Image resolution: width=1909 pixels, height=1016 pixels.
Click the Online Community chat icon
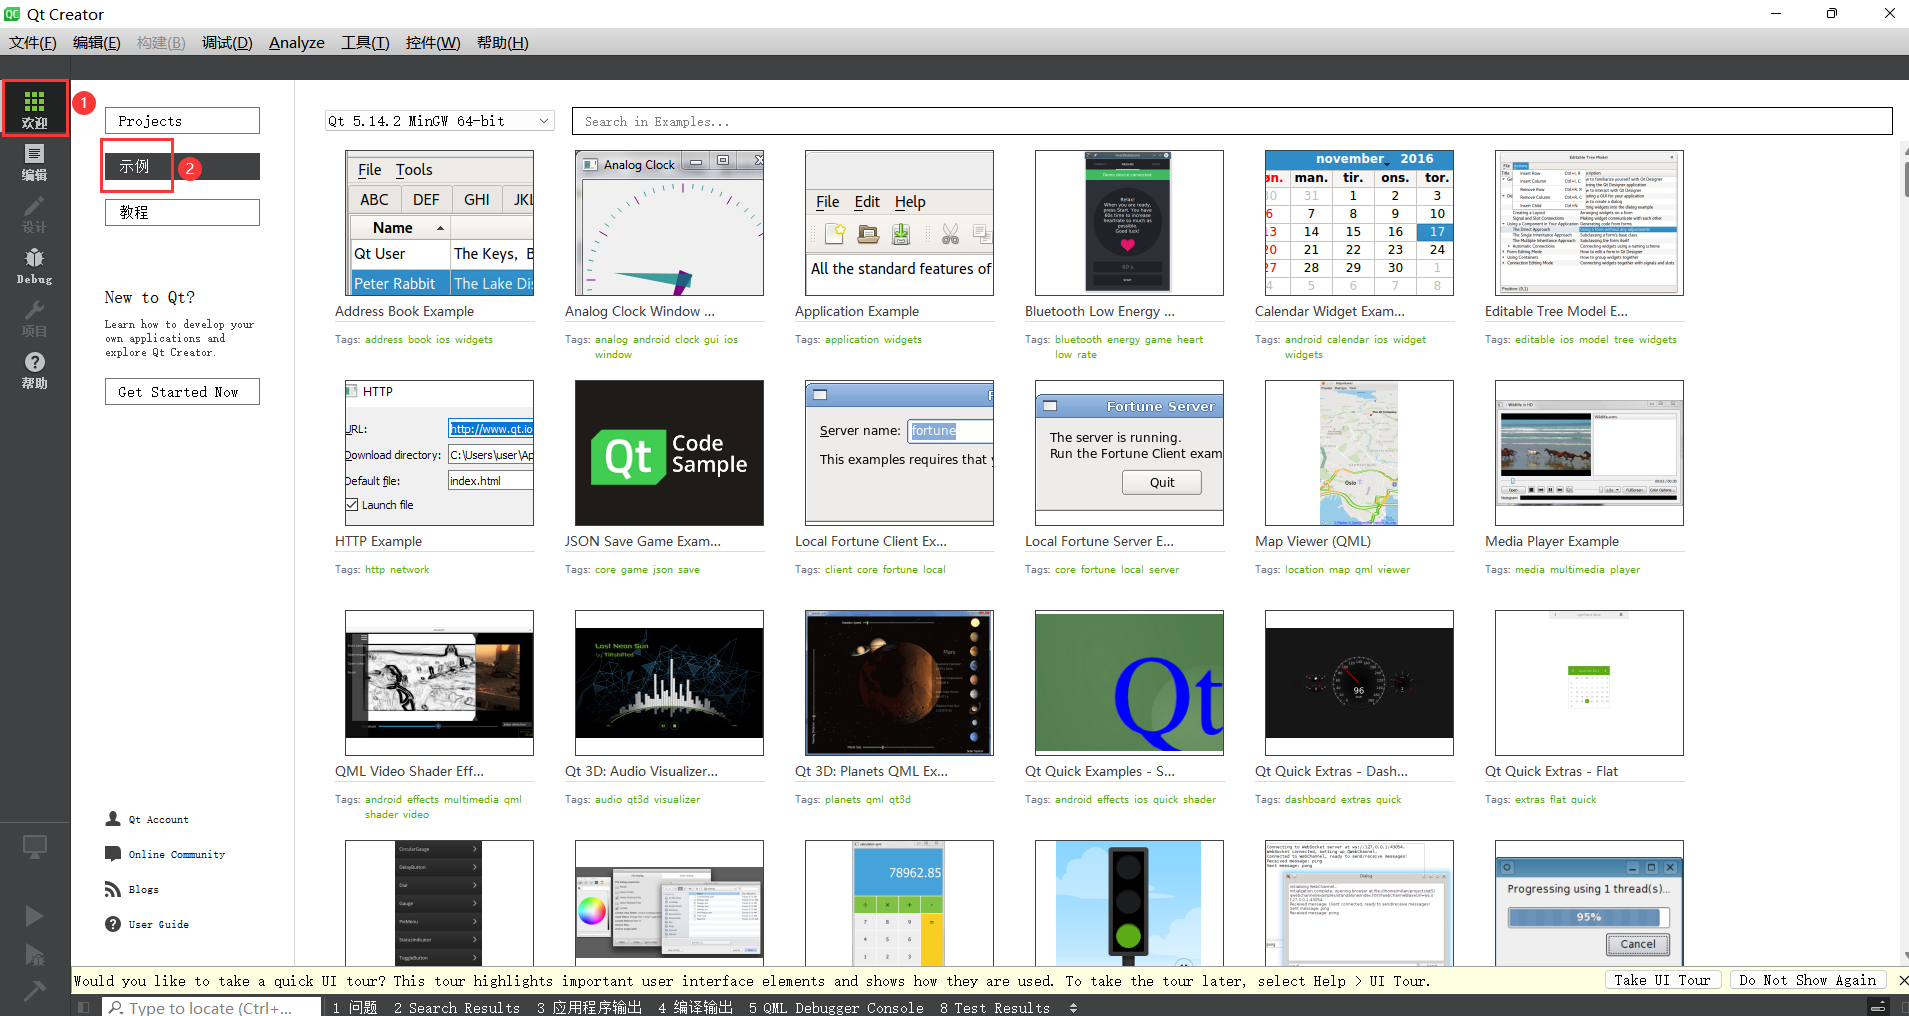(x=113, y=854)
